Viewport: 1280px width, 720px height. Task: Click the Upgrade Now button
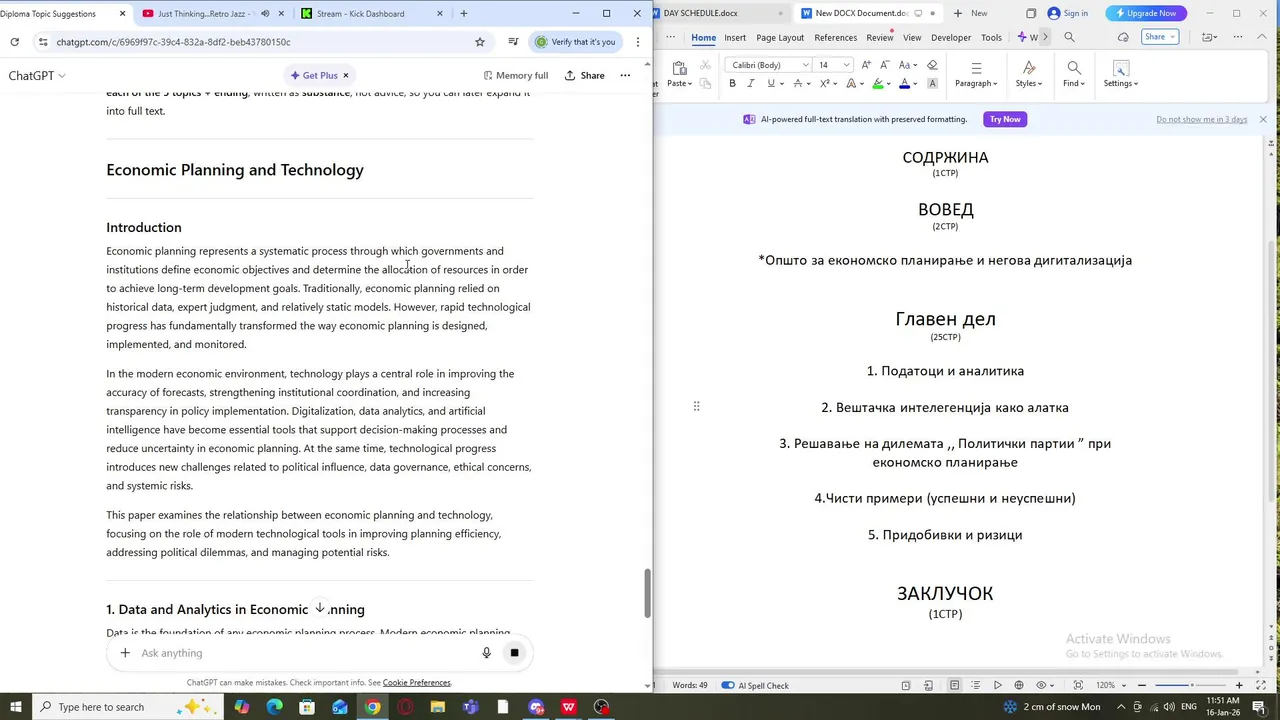(x=1146, y=13)
